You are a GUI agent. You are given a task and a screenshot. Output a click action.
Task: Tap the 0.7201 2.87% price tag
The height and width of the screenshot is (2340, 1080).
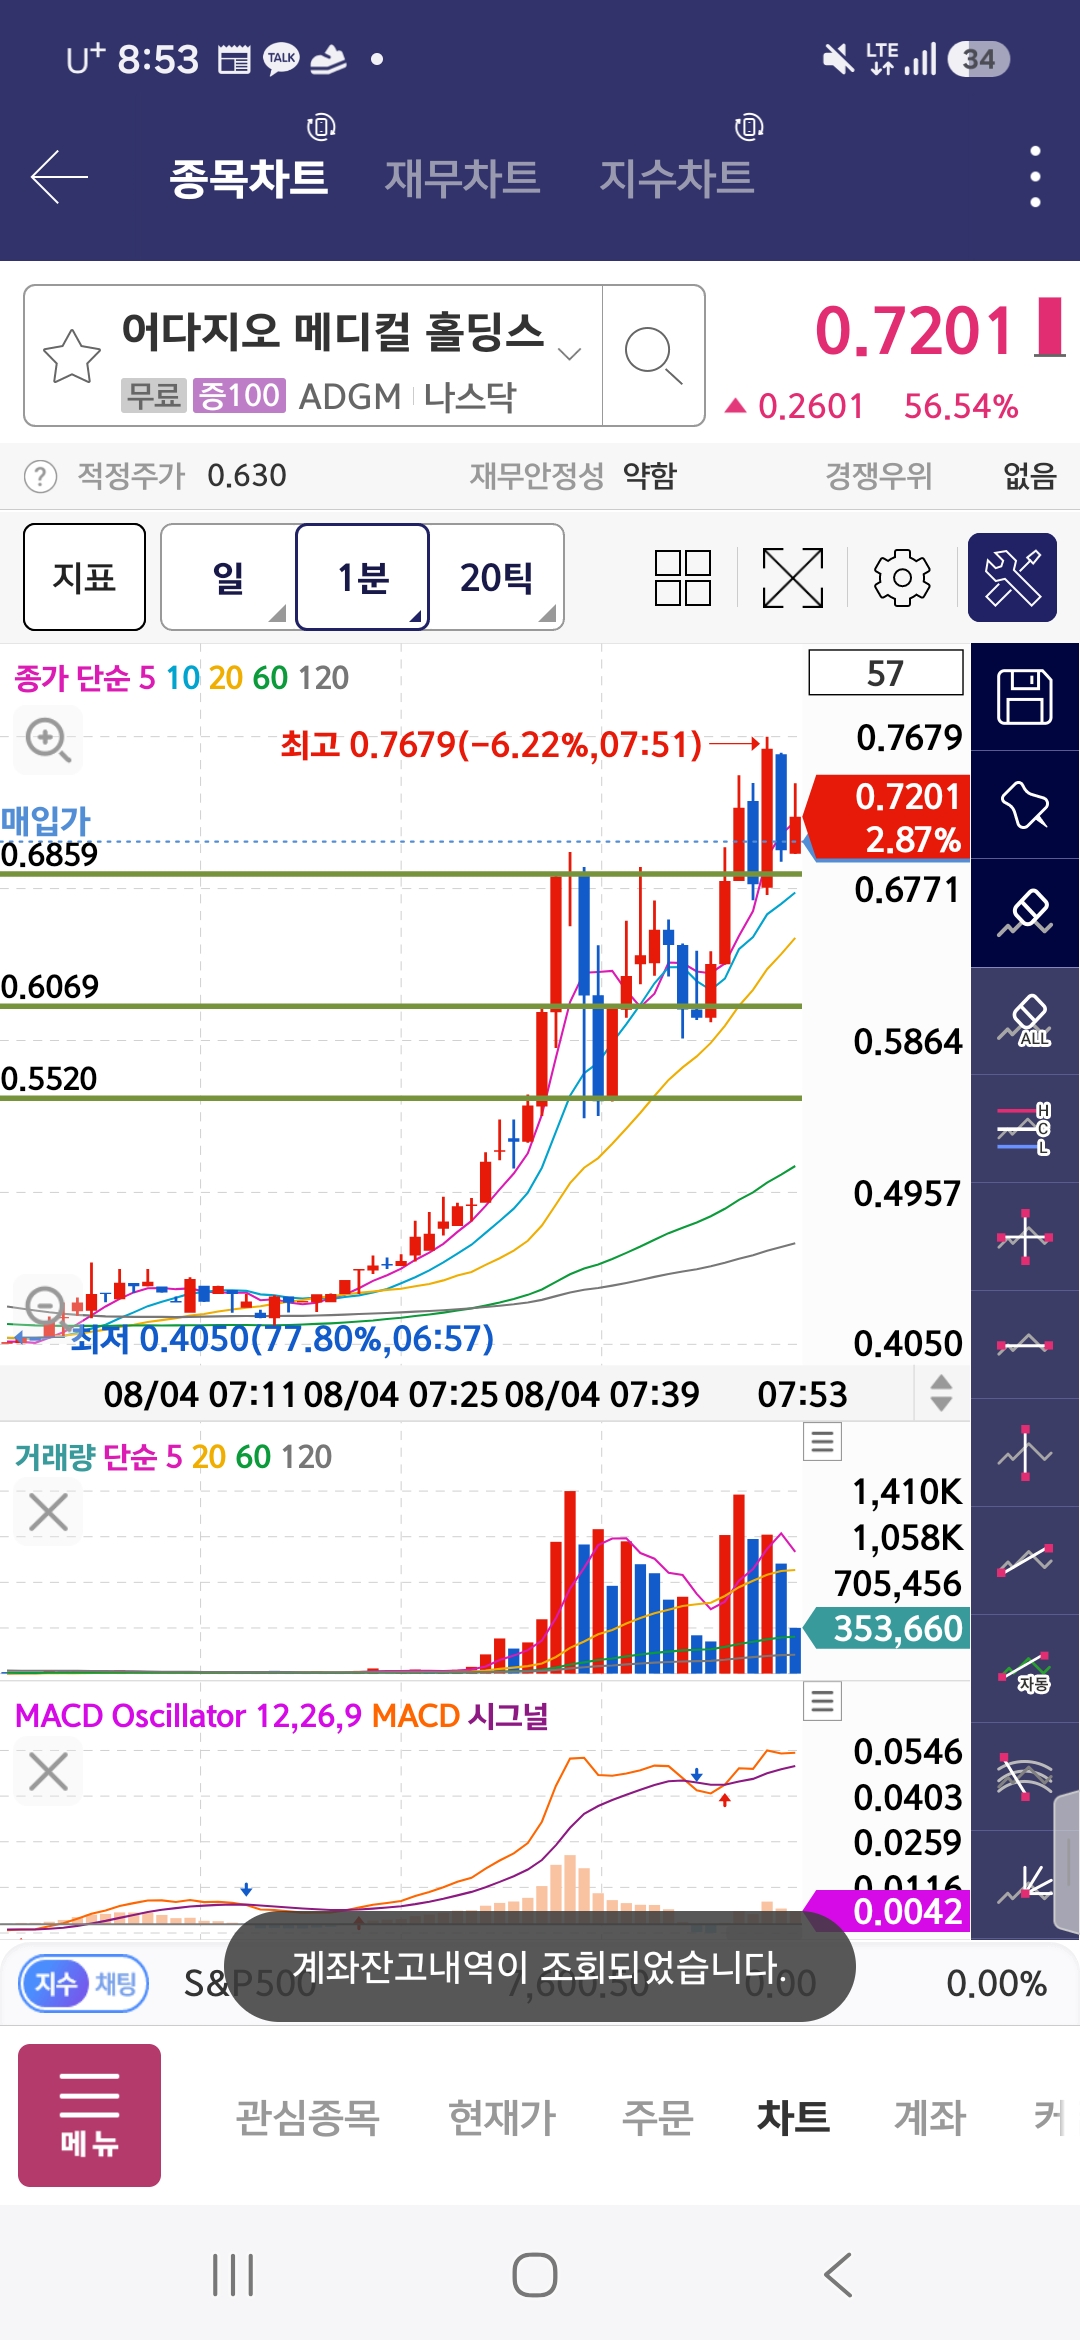click(x=888, y=817)
